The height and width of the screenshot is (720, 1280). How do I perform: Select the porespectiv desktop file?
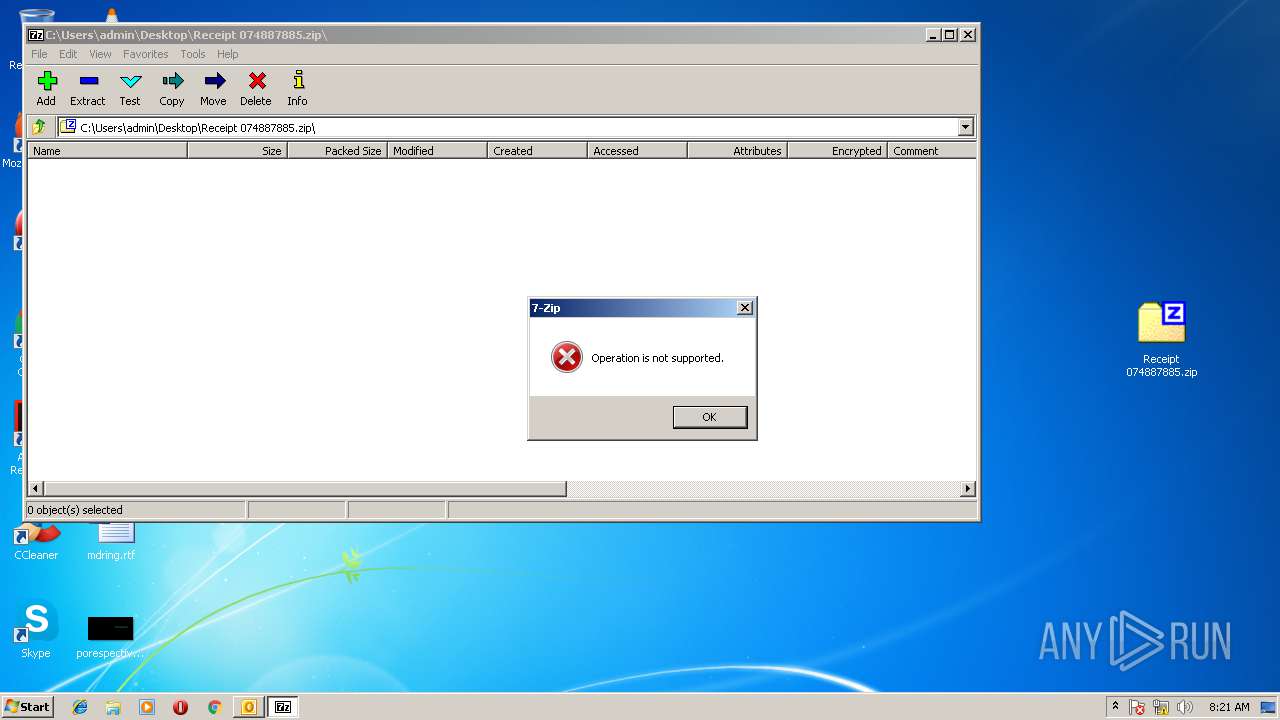point(110,637)
